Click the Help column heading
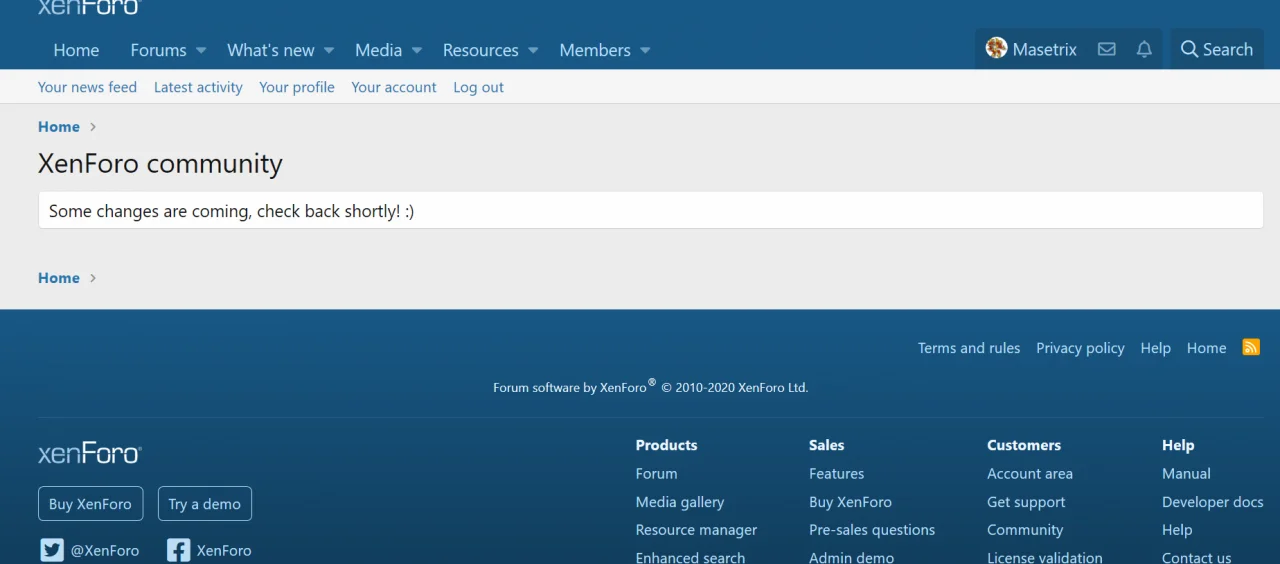This screenshot has width=1280, height=564. pyautogui.click(x=1178, y=445)
